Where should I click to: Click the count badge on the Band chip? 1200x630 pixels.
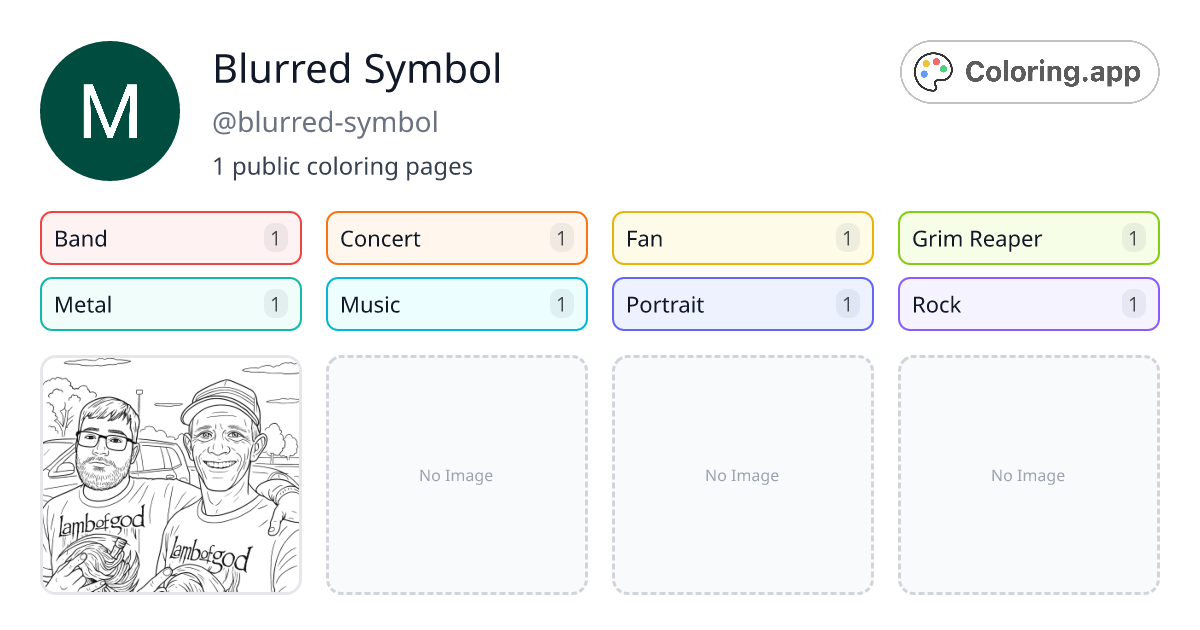point(274,238)
